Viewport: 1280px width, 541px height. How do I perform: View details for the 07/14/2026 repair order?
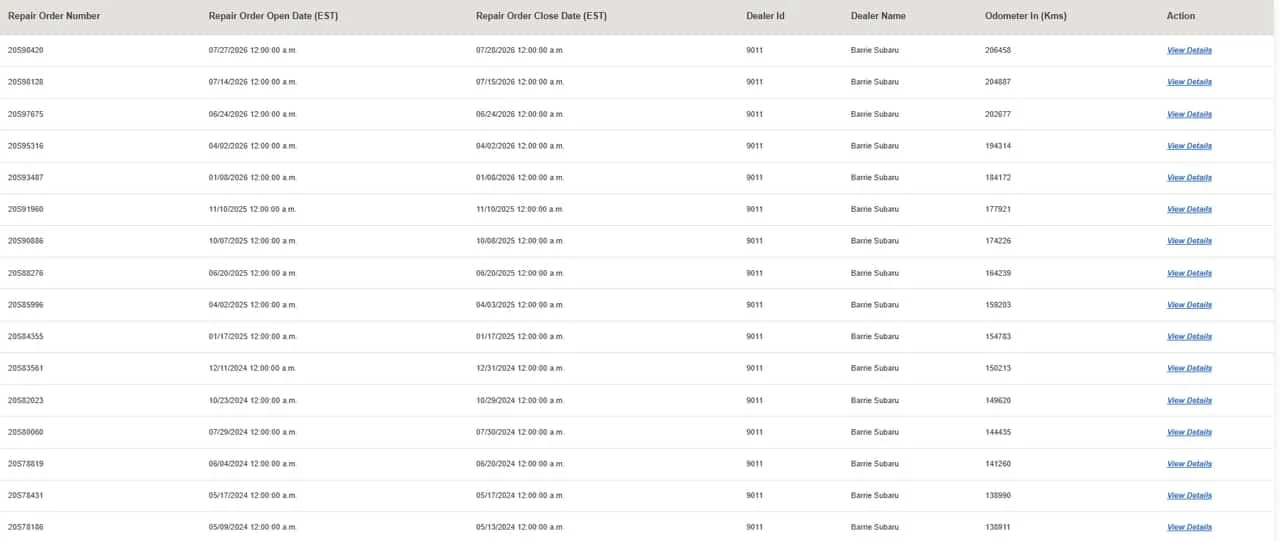click(1189, 82)
